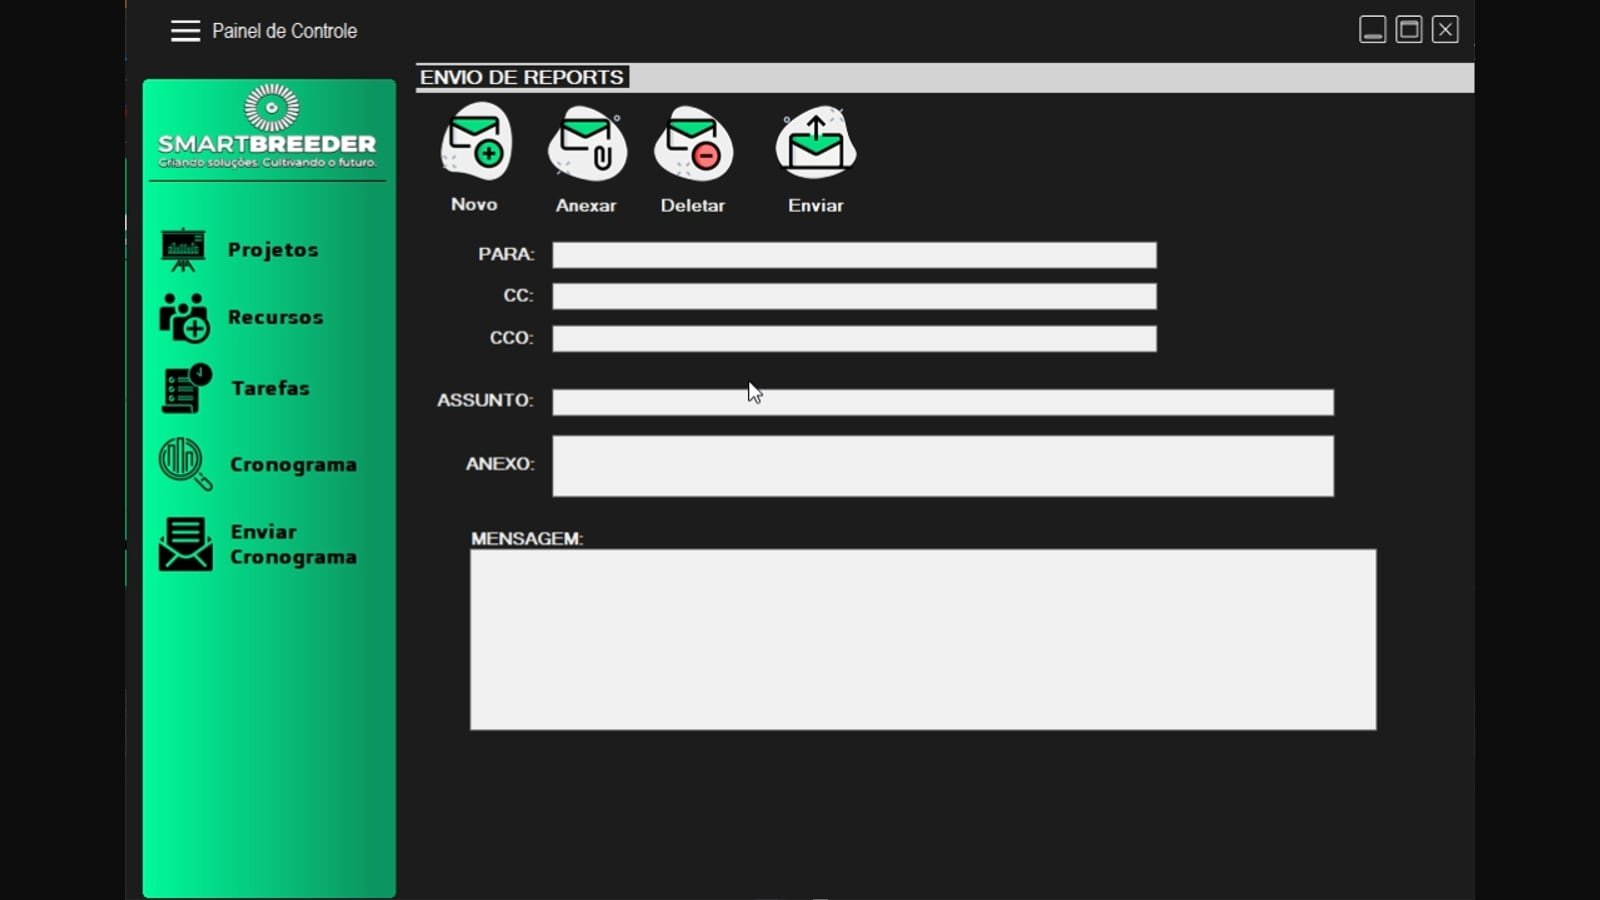Click the Anexar label under toolbar
Screen dimensions: 1600x900
click(x=586, y=205)
